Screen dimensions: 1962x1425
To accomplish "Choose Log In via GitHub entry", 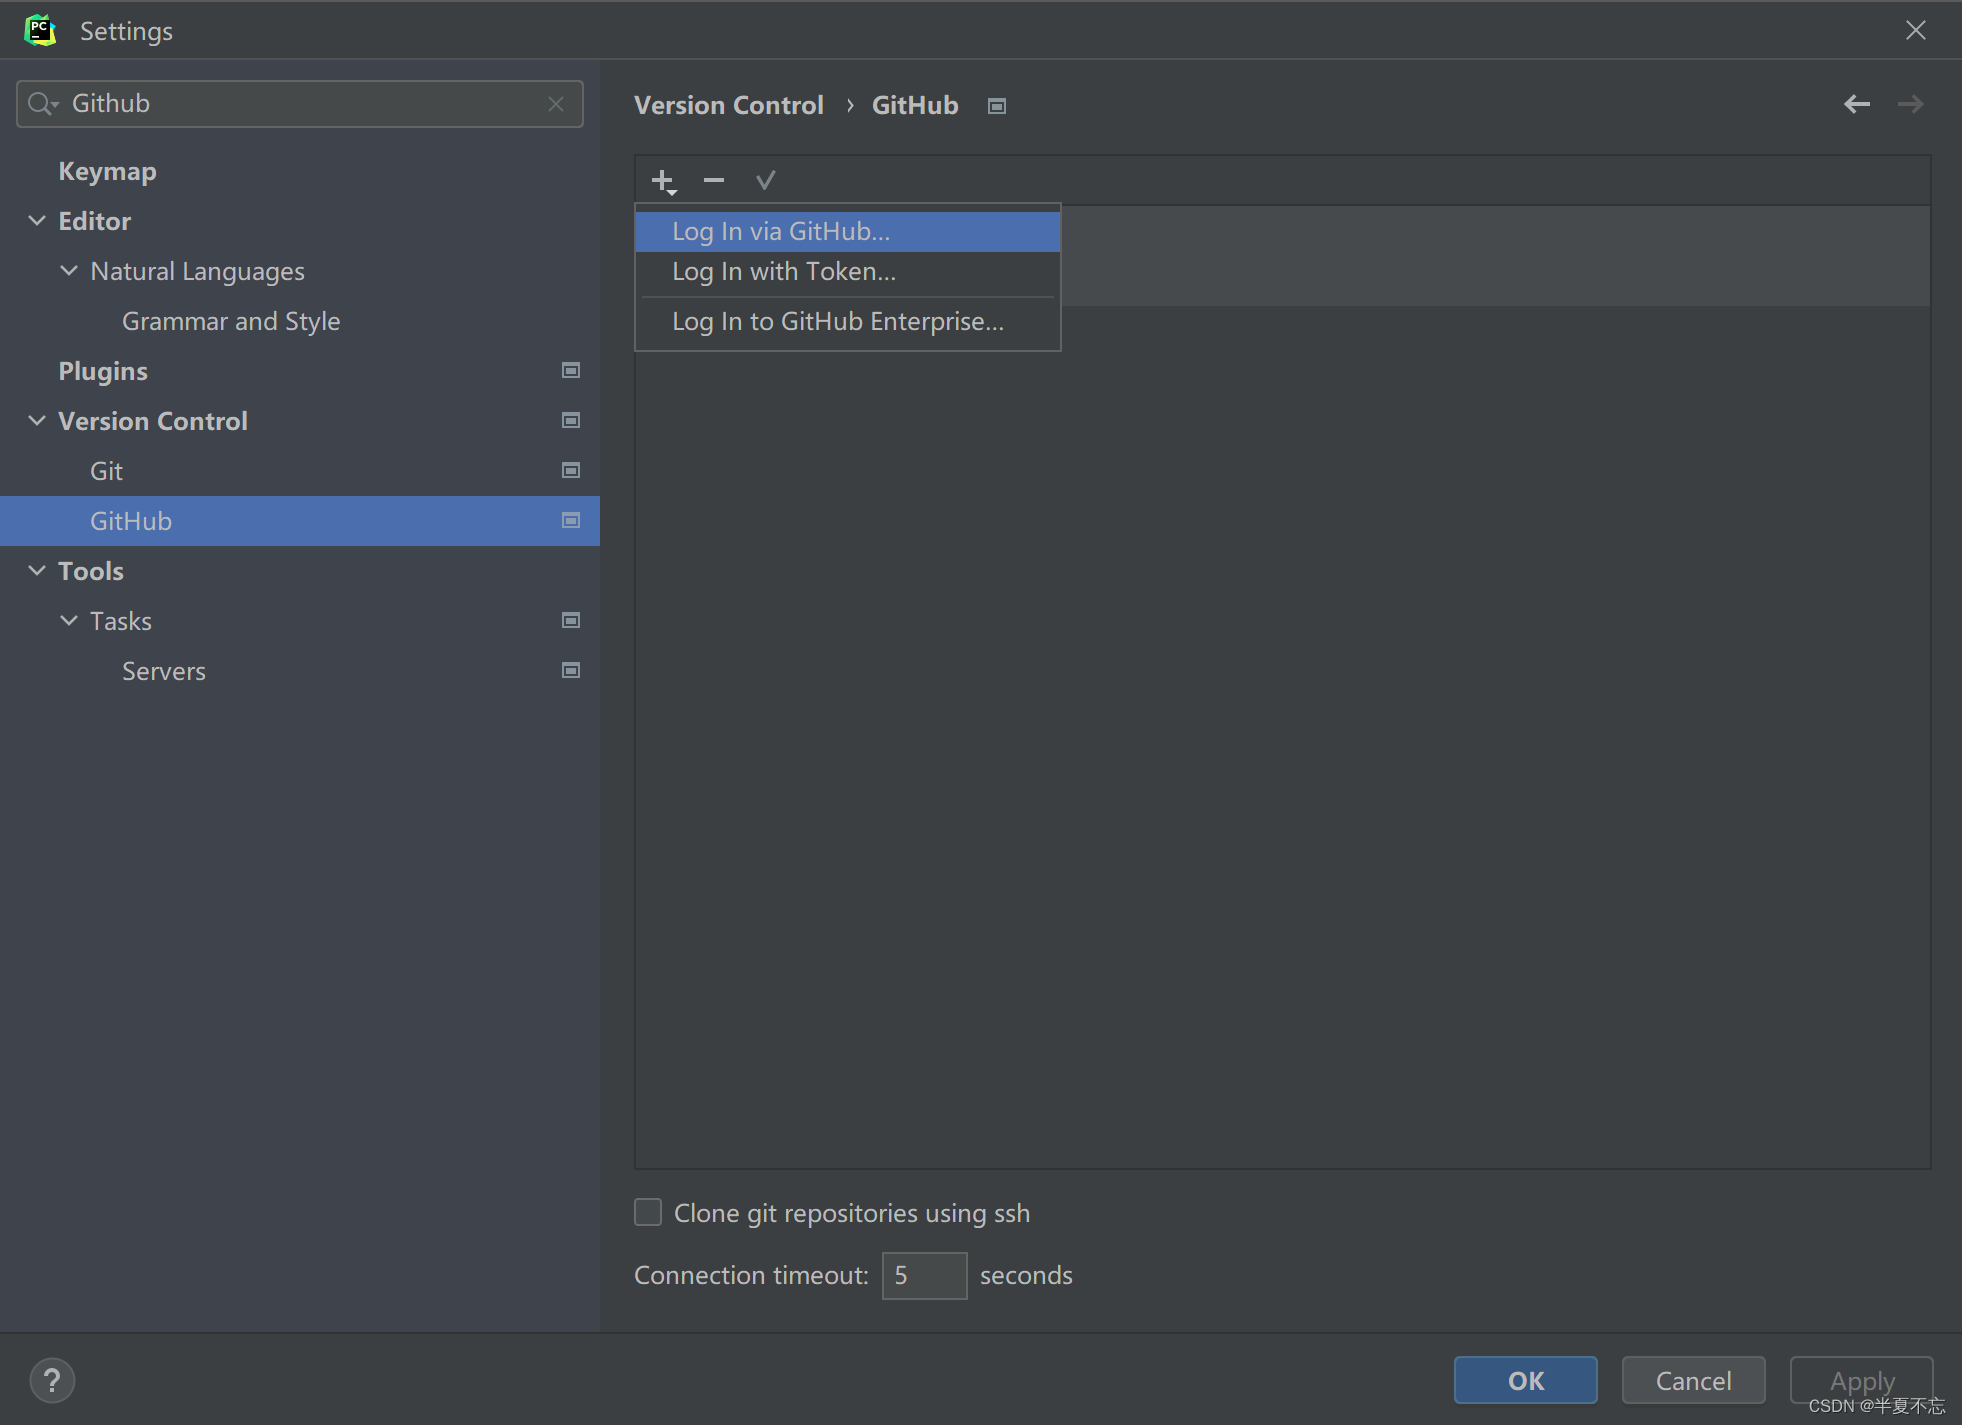I will [780, 230].
